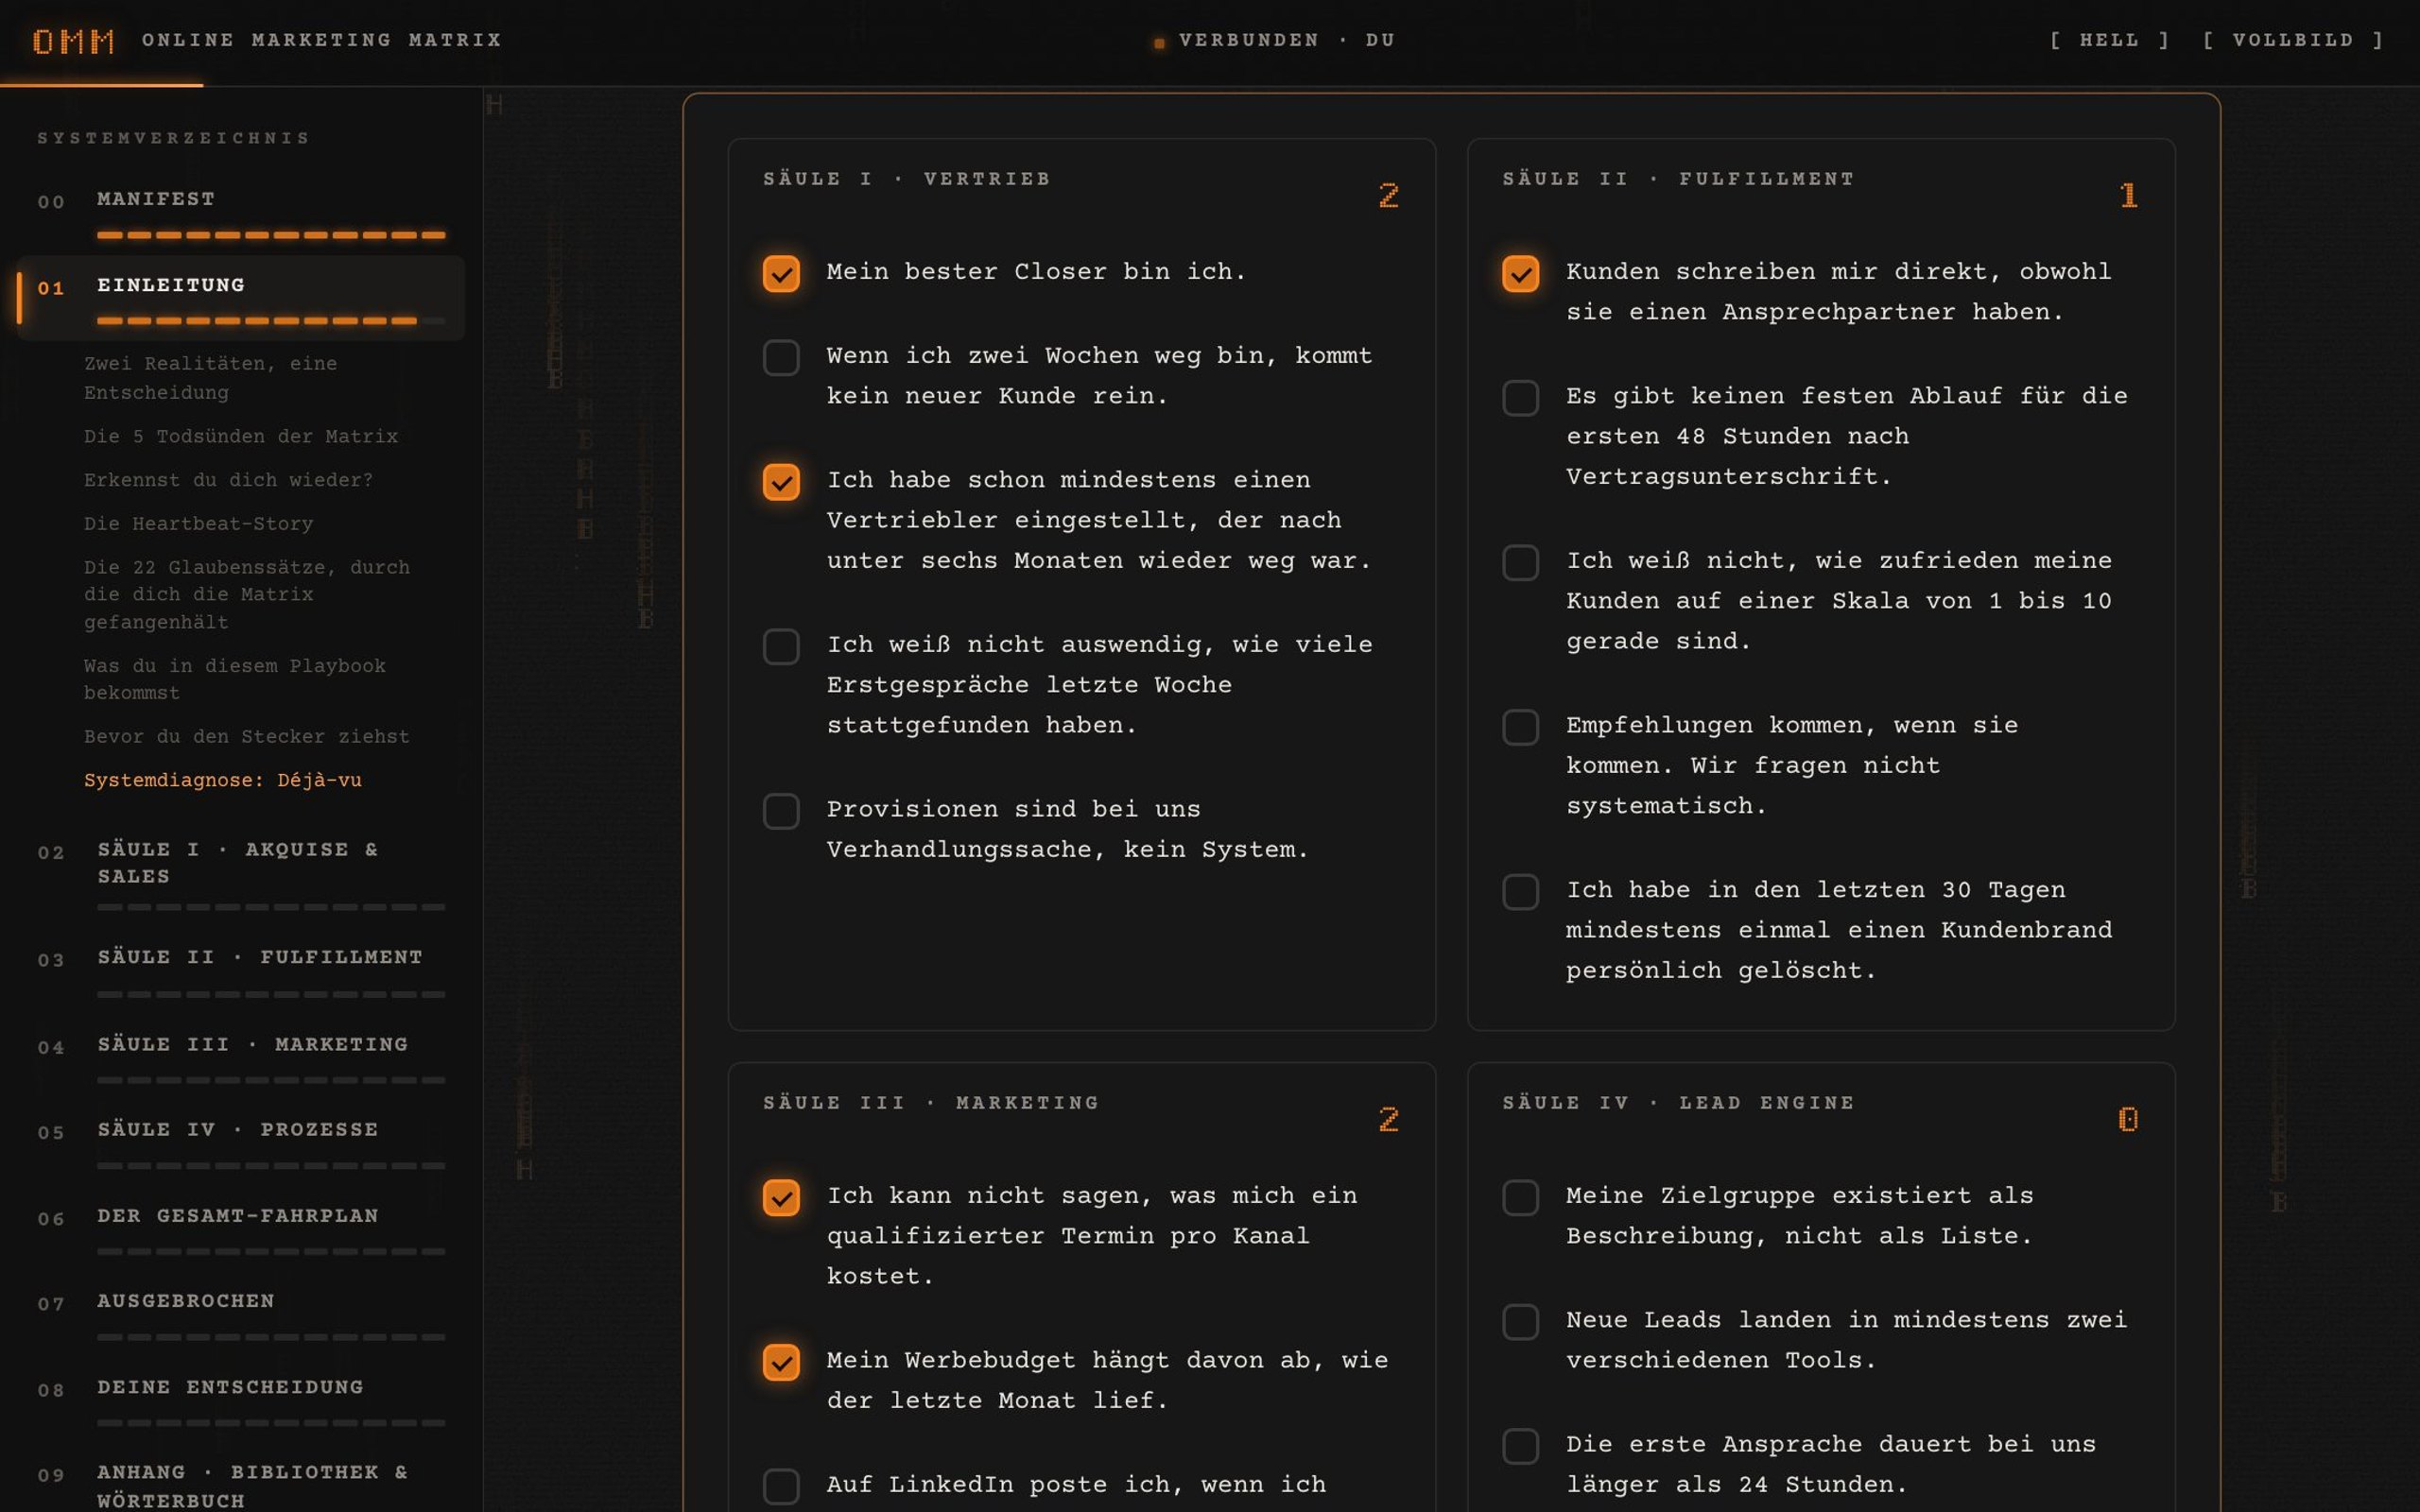Click the 'SÄULE IV · LEAD ENGINE' card heading

click(x=1678, y=1103)
